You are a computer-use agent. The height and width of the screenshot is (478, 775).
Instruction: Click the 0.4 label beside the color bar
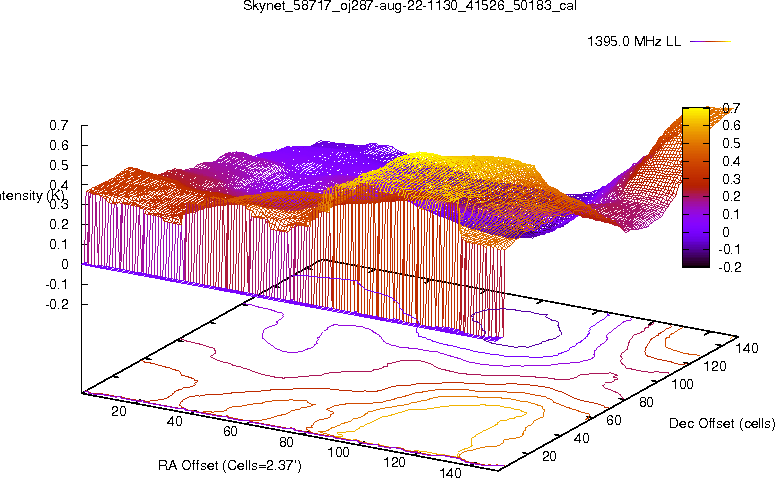tap(731, 161)
